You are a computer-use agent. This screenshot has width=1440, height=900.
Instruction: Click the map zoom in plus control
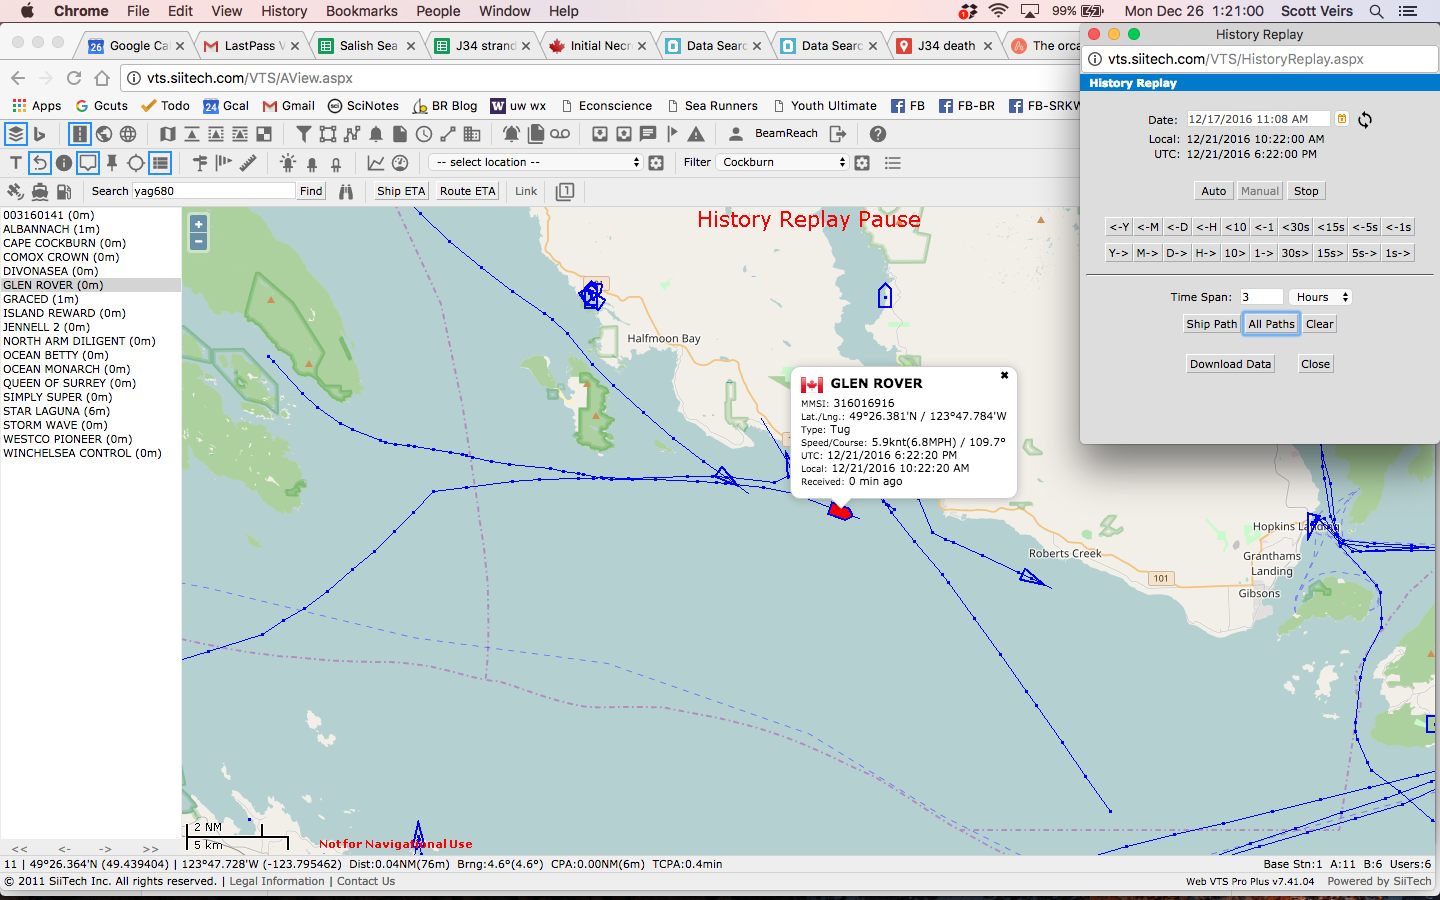pos(199,224)
